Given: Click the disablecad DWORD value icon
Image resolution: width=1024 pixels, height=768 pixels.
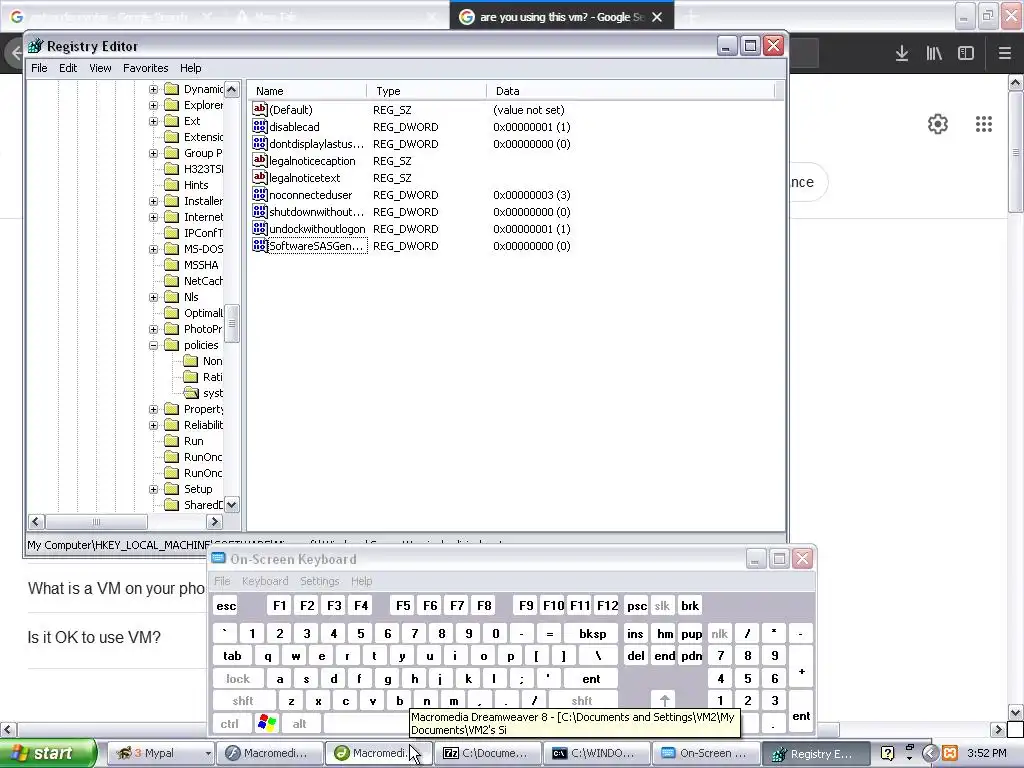Looking at the screenshot, I should (x=260, y=127).
